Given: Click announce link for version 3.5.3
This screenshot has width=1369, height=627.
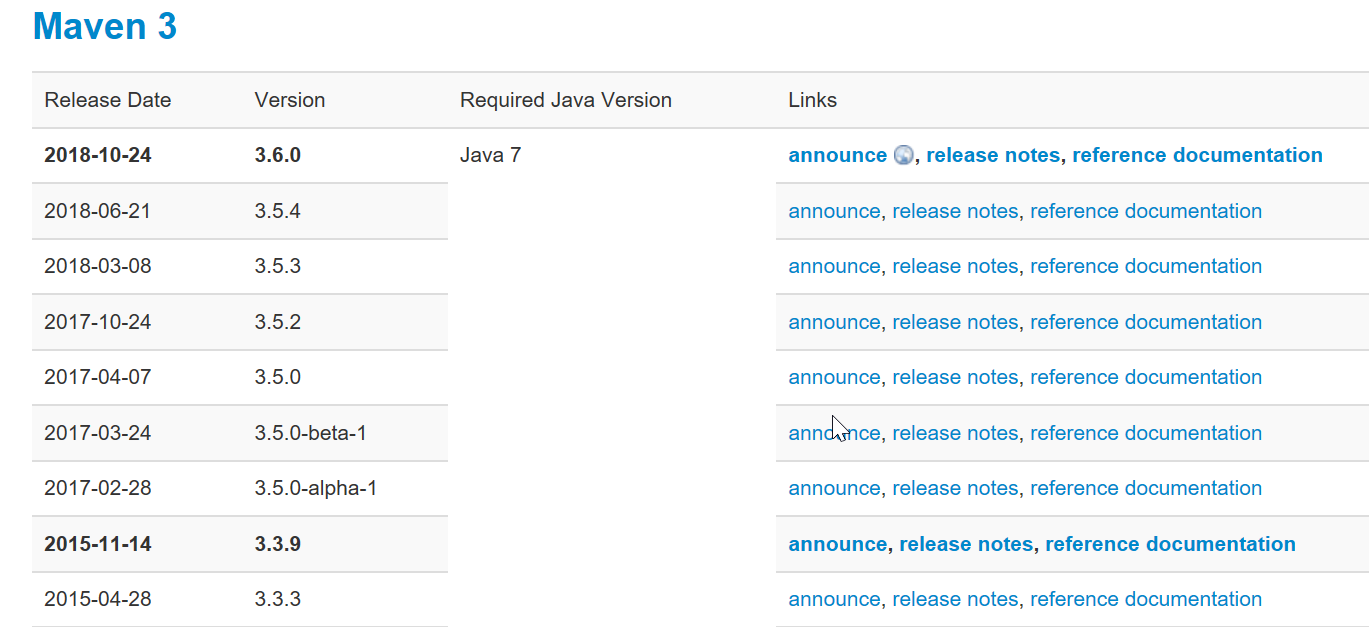Looking at the screenshot, I should pos(834,266).
